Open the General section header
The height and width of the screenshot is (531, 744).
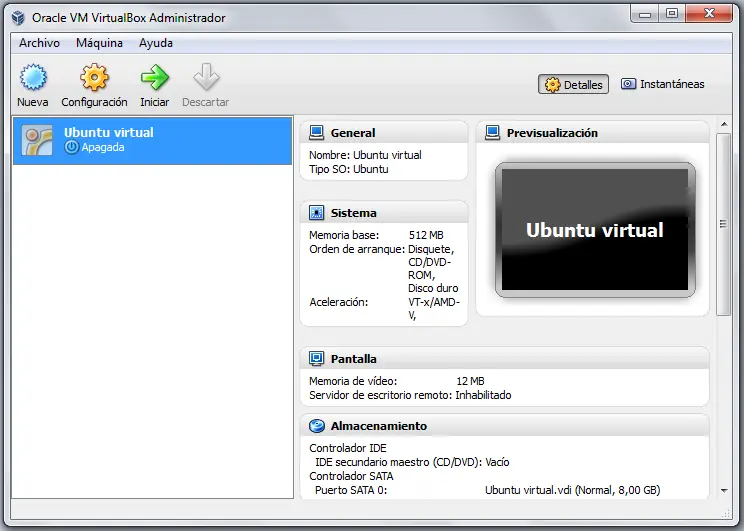[x=384, y=132]
